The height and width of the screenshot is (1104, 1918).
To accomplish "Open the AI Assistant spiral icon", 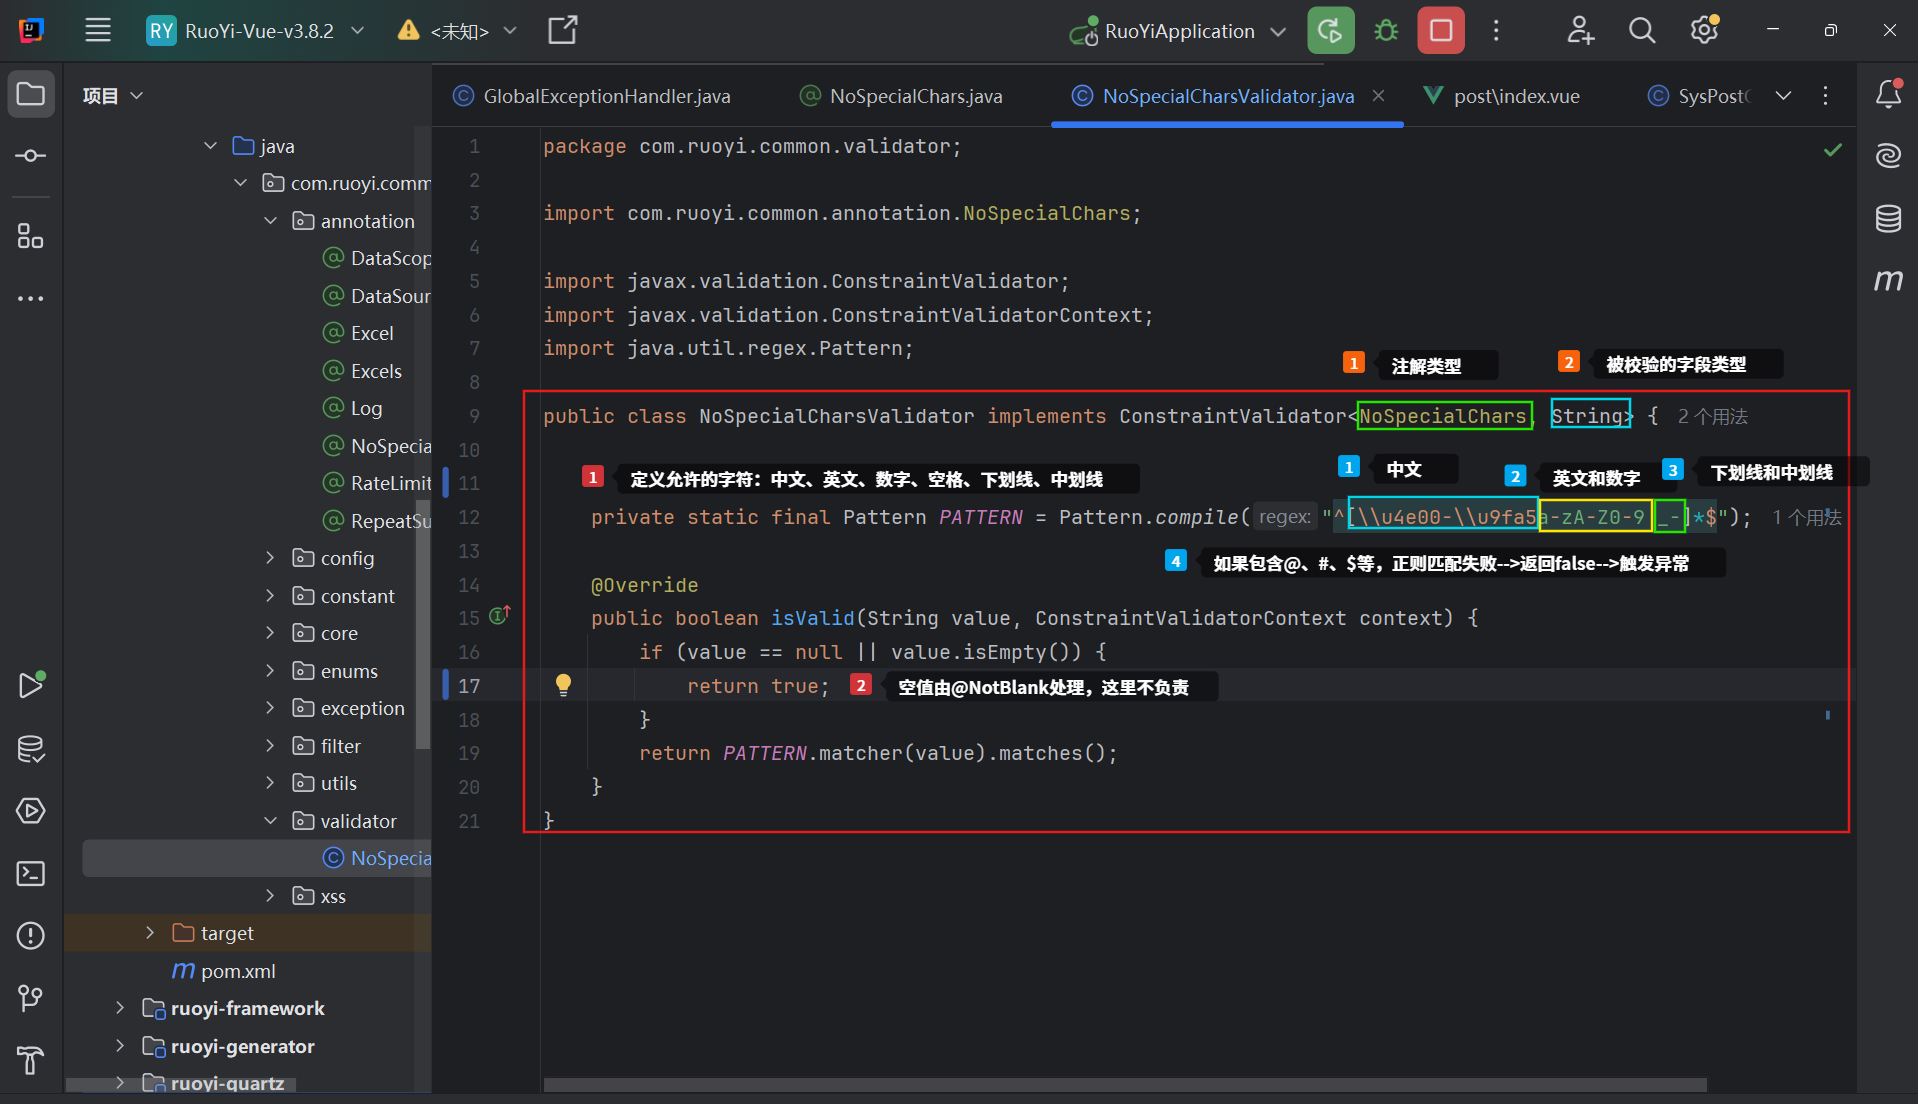I will 1888,155.
